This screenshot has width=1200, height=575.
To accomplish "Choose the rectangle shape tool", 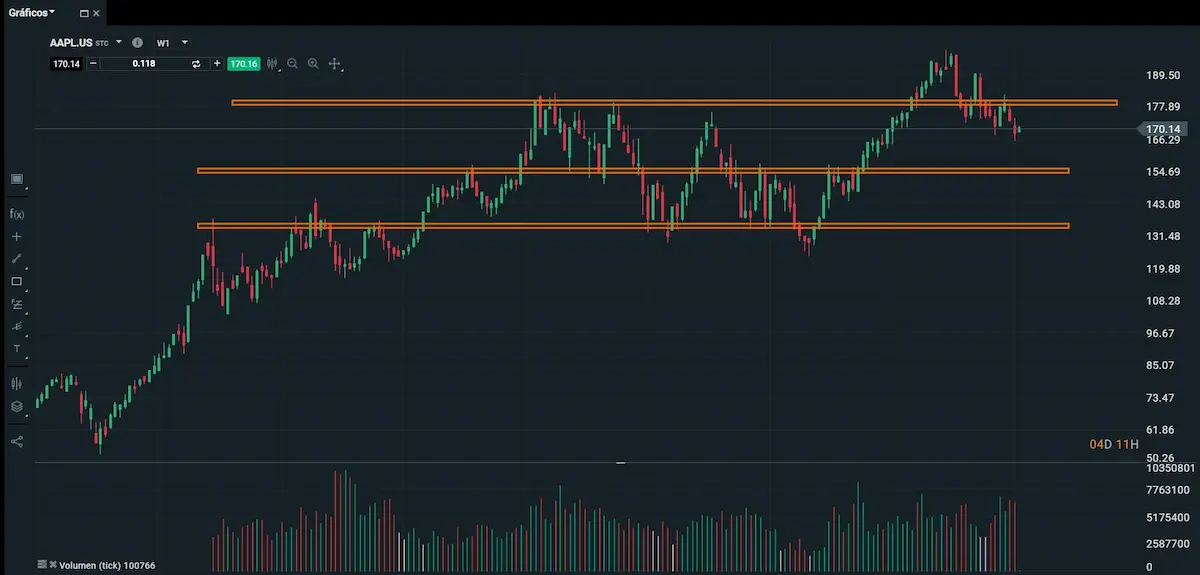I will tap(17, 282).
